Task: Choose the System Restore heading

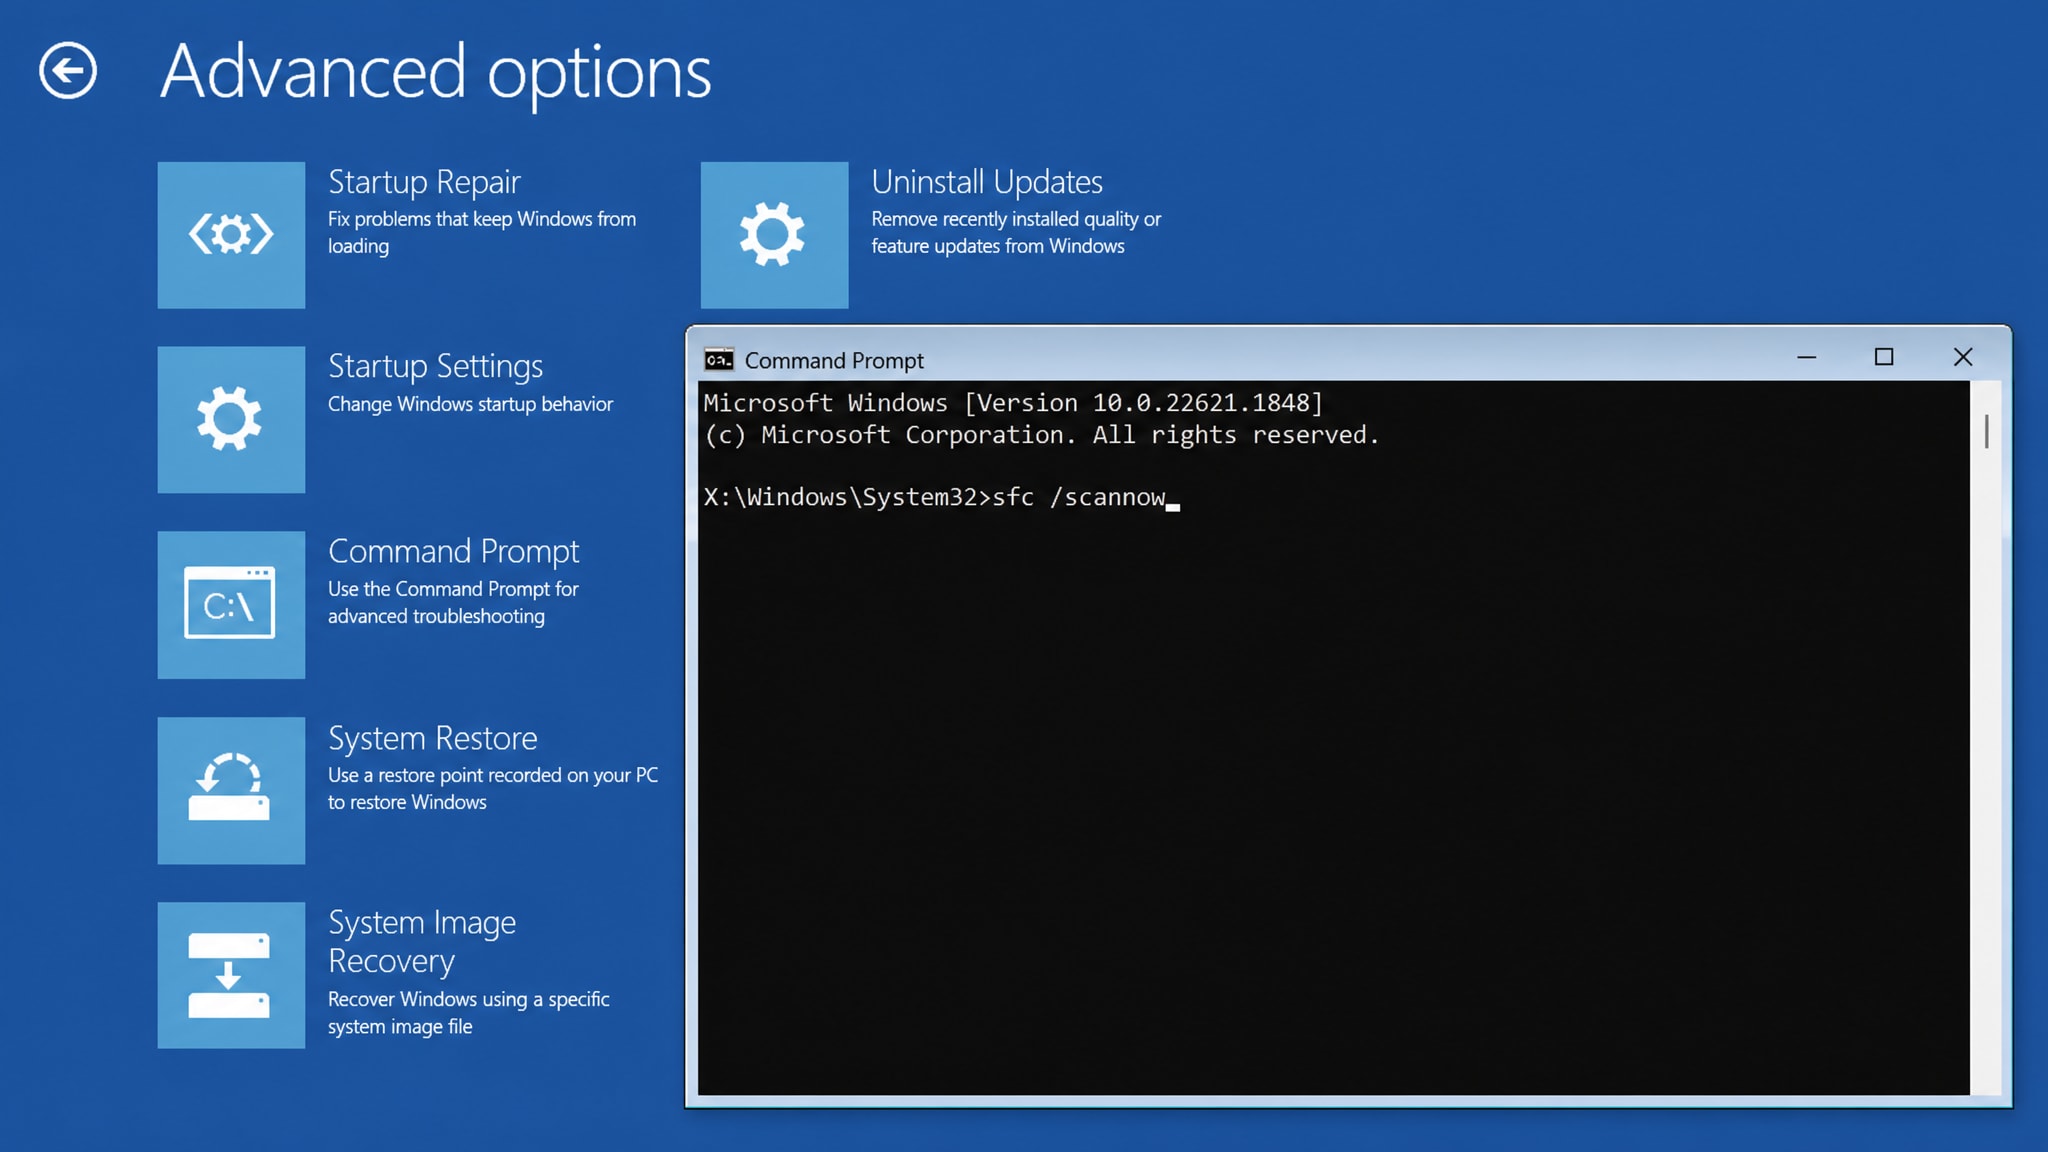Action: pyautogui.click(x=432, y=738)
